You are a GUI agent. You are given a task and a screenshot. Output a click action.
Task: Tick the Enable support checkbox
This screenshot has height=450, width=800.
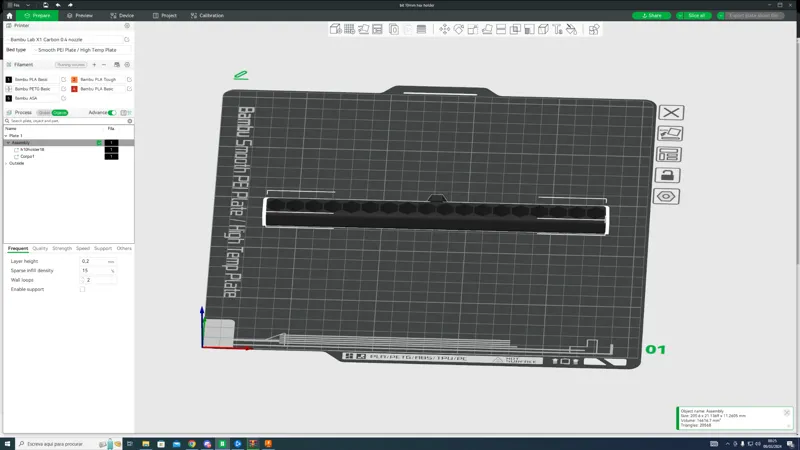click(83, 289)
